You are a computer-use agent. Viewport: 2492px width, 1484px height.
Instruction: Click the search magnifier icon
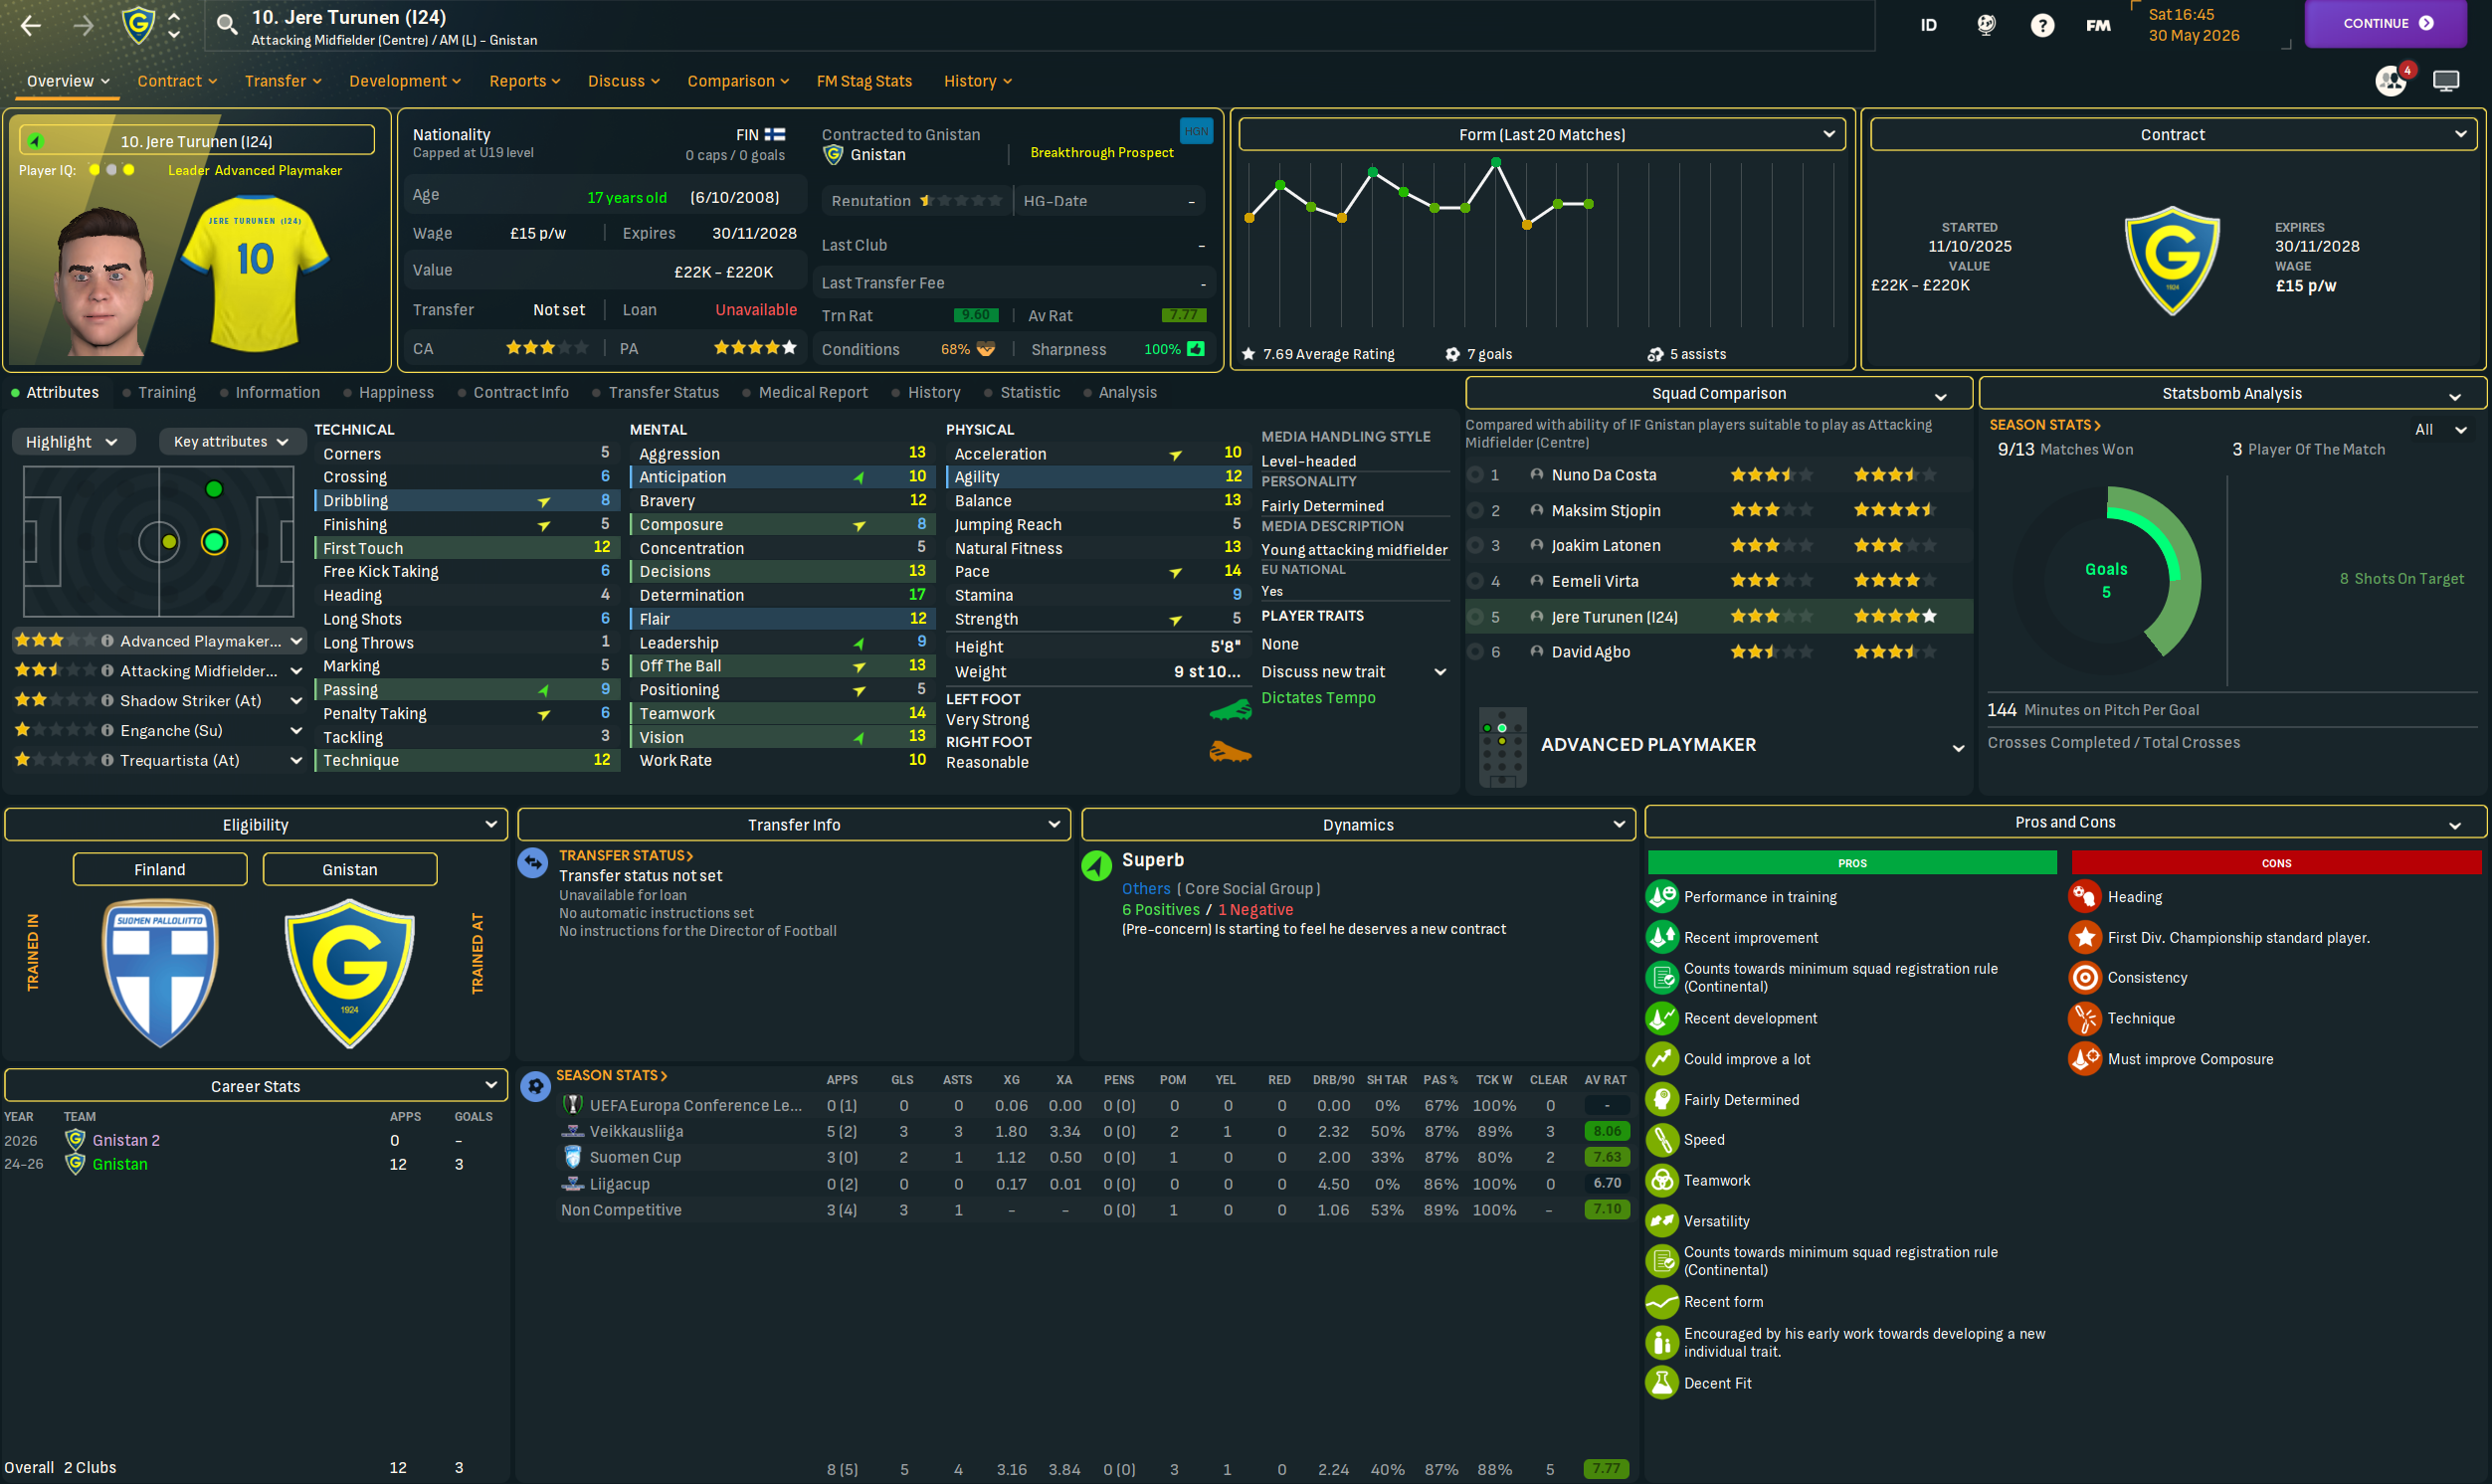[x=227, y=25]
